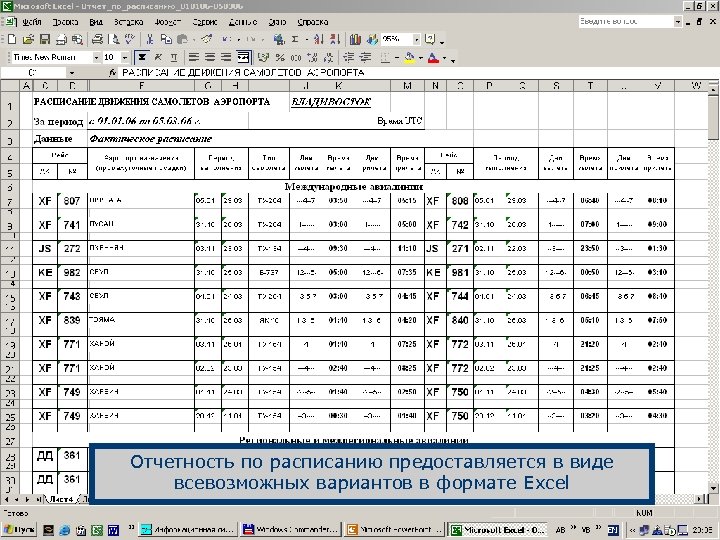Decrease indent icon in formatting toolbar
The height and width of the screenshot is (540, 720).
tap(349, 57)
